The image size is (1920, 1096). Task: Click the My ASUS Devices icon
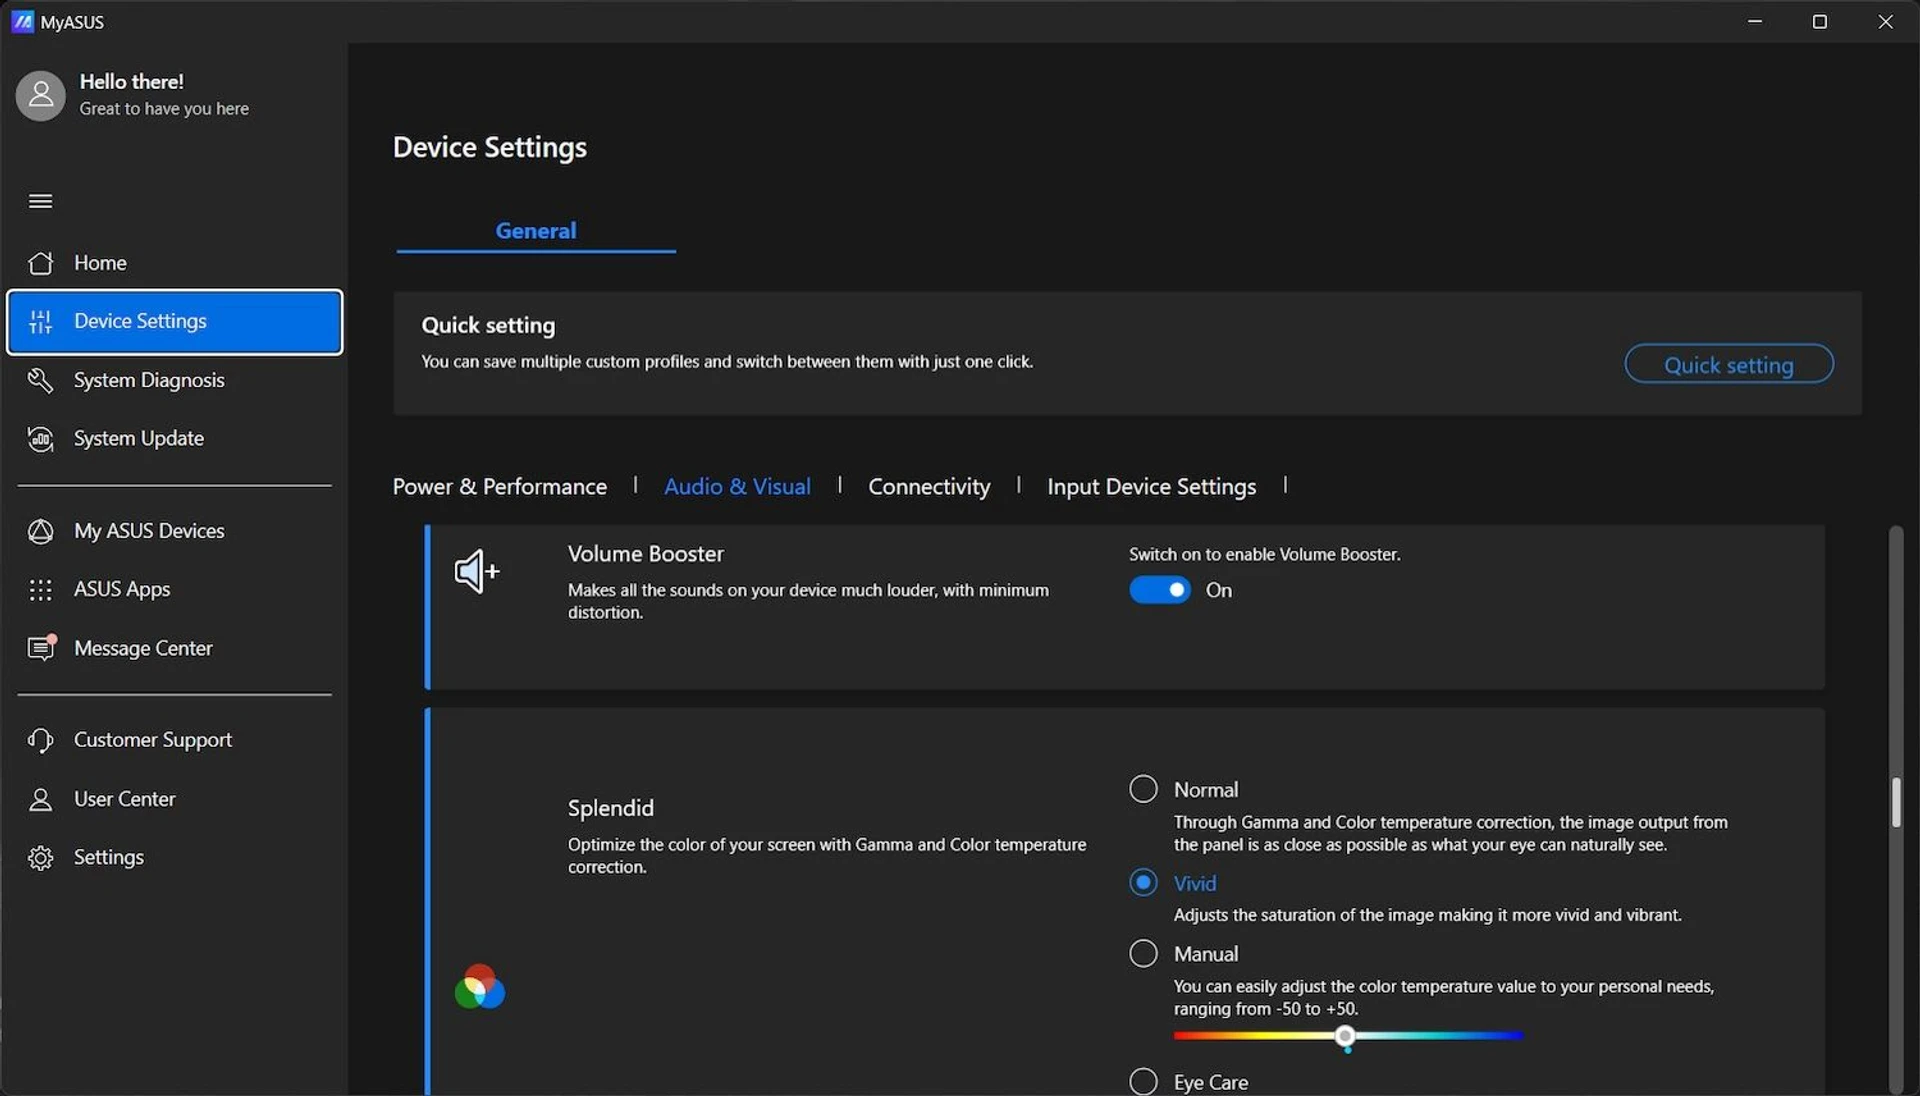[40, 531]
